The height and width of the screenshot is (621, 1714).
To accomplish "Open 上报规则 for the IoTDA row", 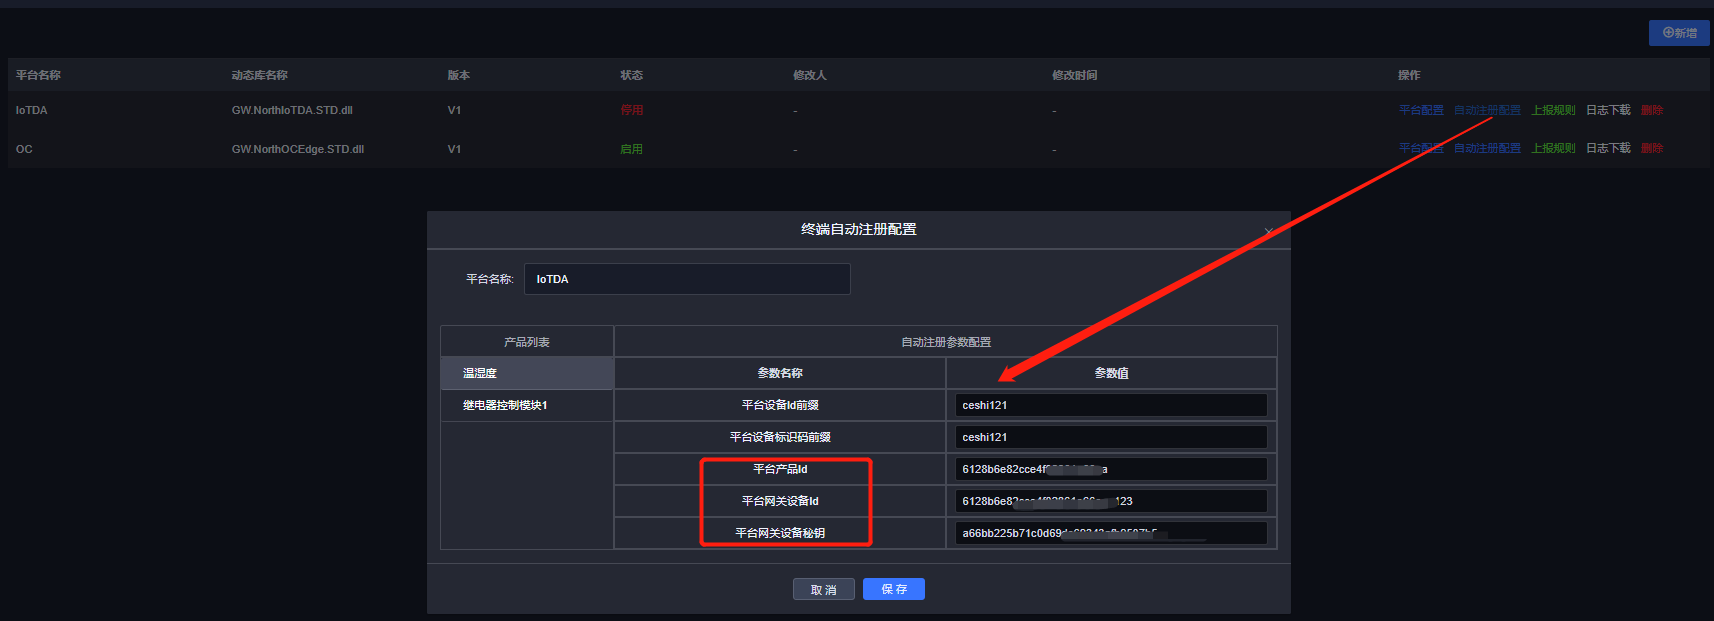I will pos(1553,110).
